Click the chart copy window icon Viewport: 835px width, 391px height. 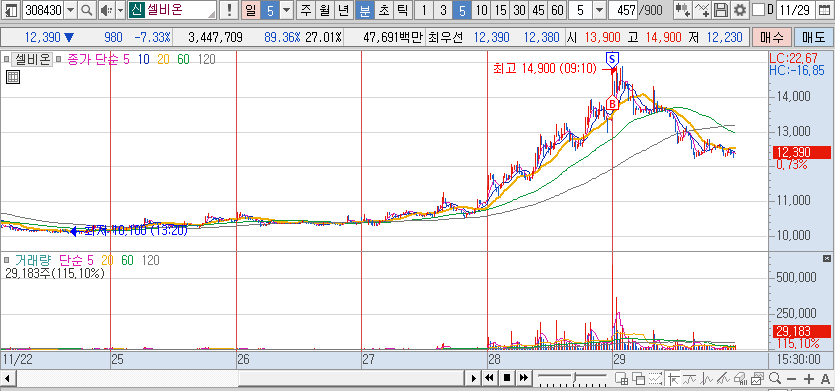(757, 378)
